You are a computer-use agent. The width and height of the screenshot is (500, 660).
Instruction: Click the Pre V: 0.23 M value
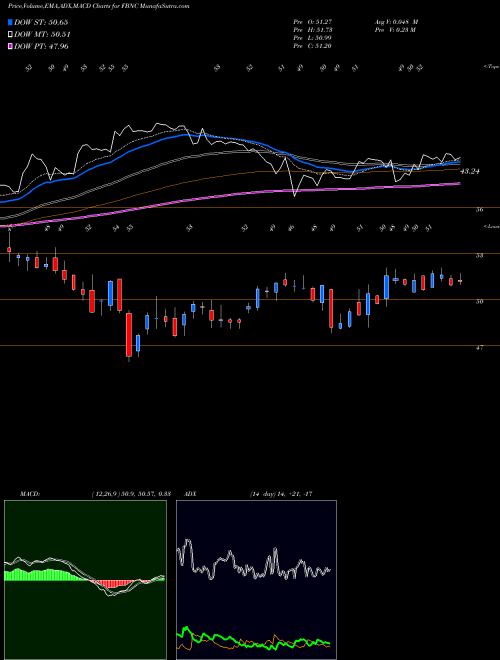[395, 30]
